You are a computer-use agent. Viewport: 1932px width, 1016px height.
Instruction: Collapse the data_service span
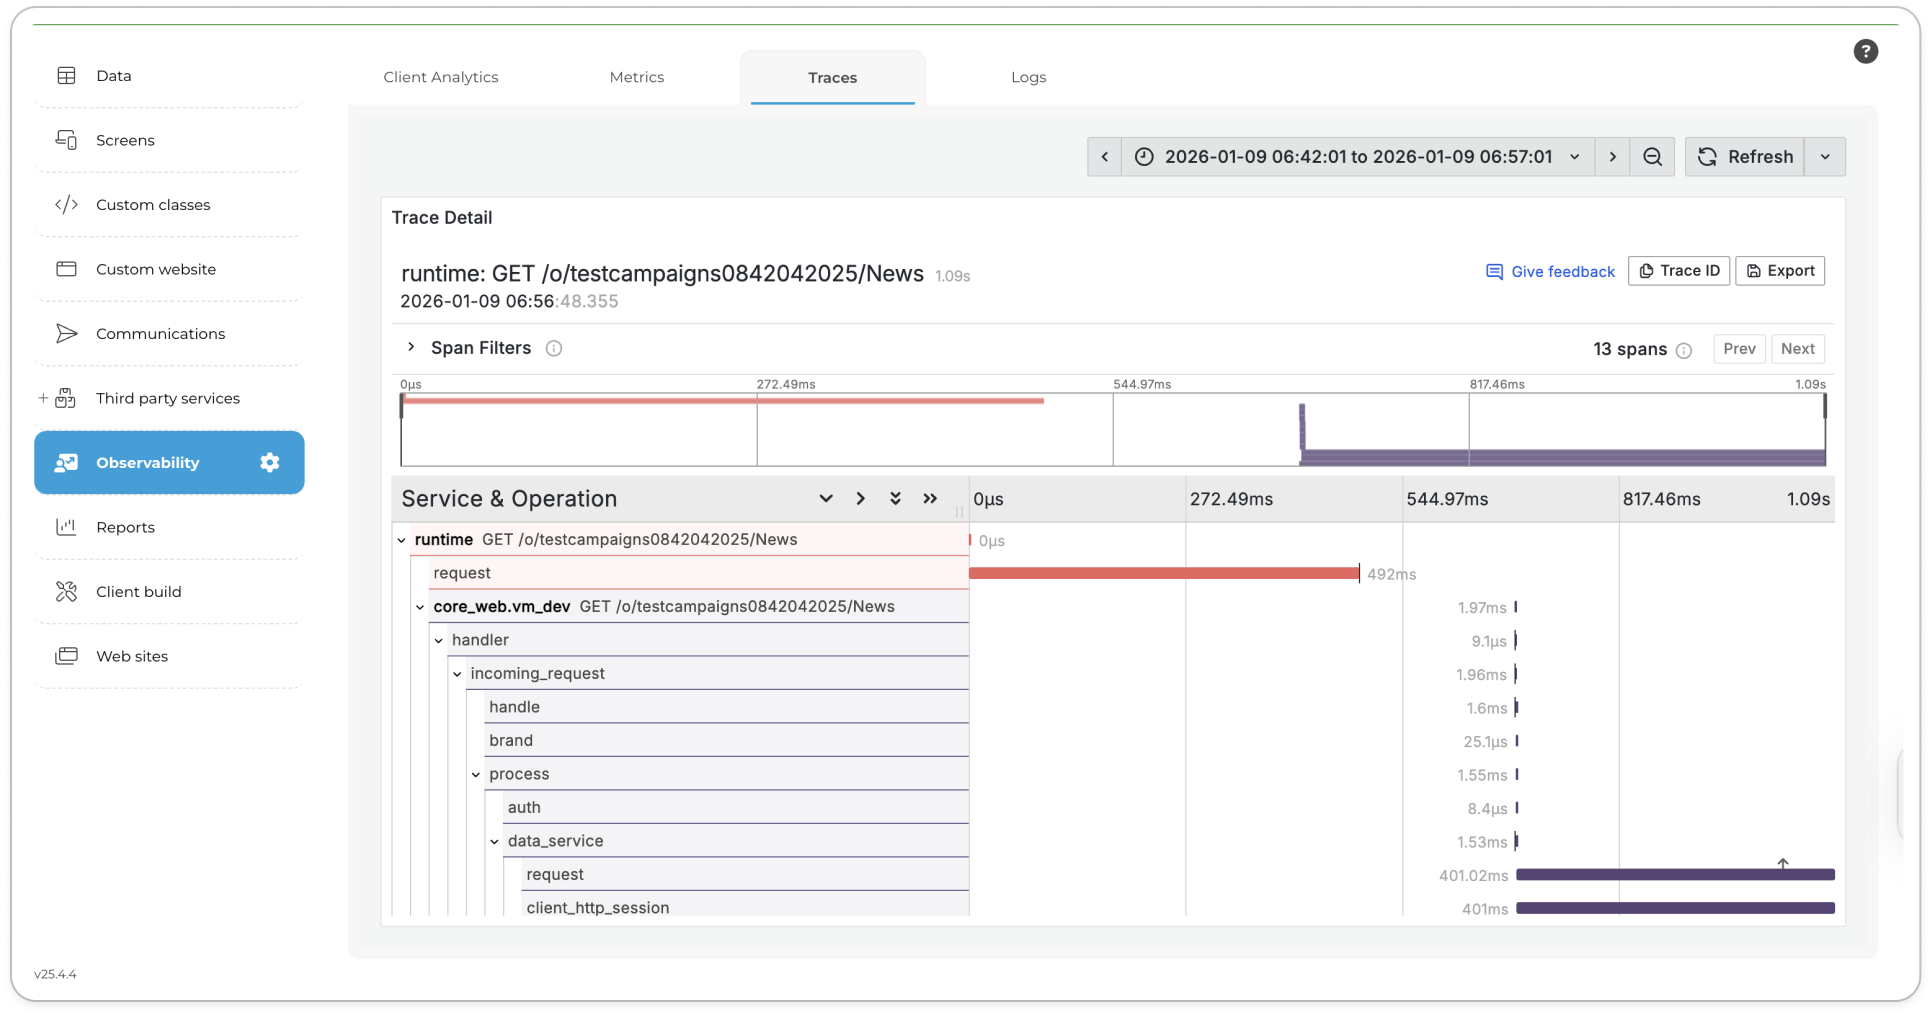pyautogui.click(x=494, y=841)
